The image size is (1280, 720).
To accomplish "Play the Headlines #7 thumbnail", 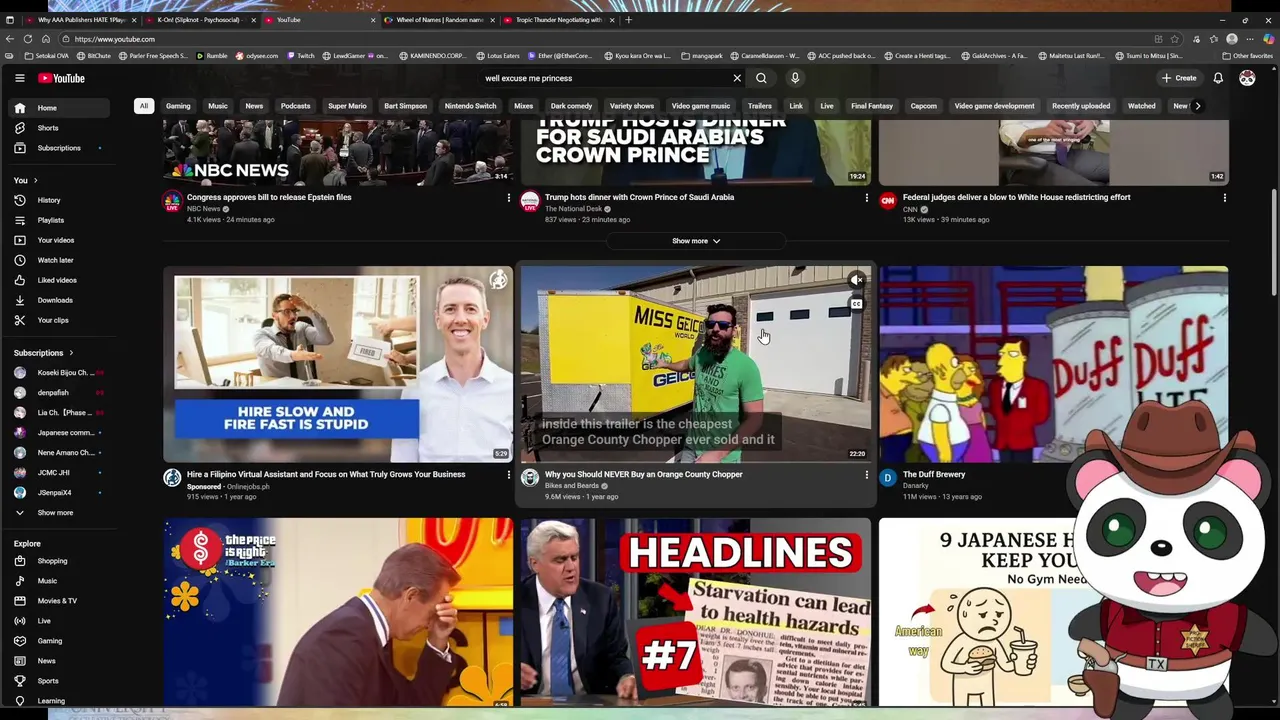I will tap(695, 612).
